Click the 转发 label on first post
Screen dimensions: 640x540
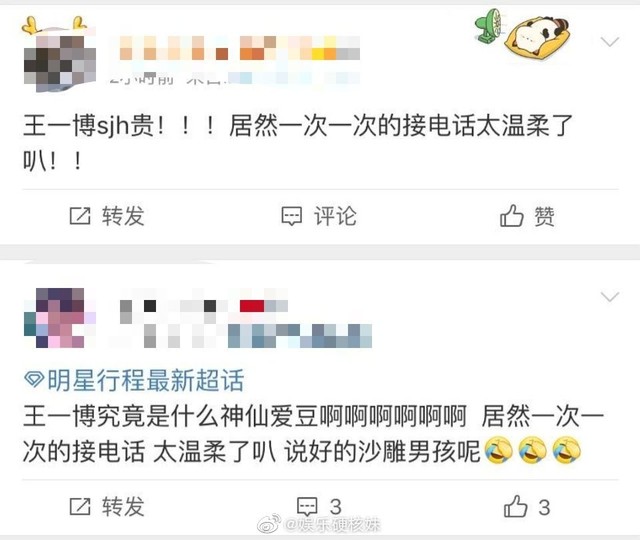[123, 216]
